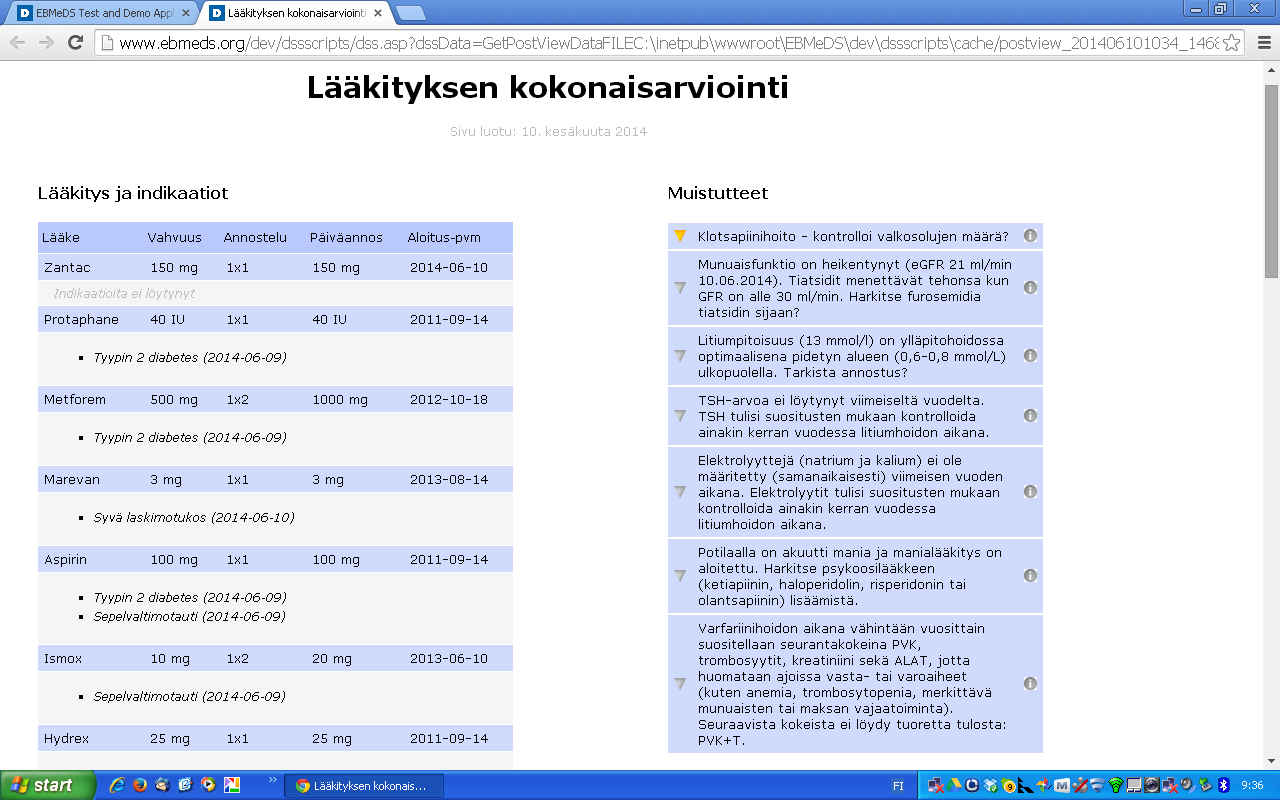
Task: Open info for Klotsapiinihoito reminder
Action: point(1030,236)
